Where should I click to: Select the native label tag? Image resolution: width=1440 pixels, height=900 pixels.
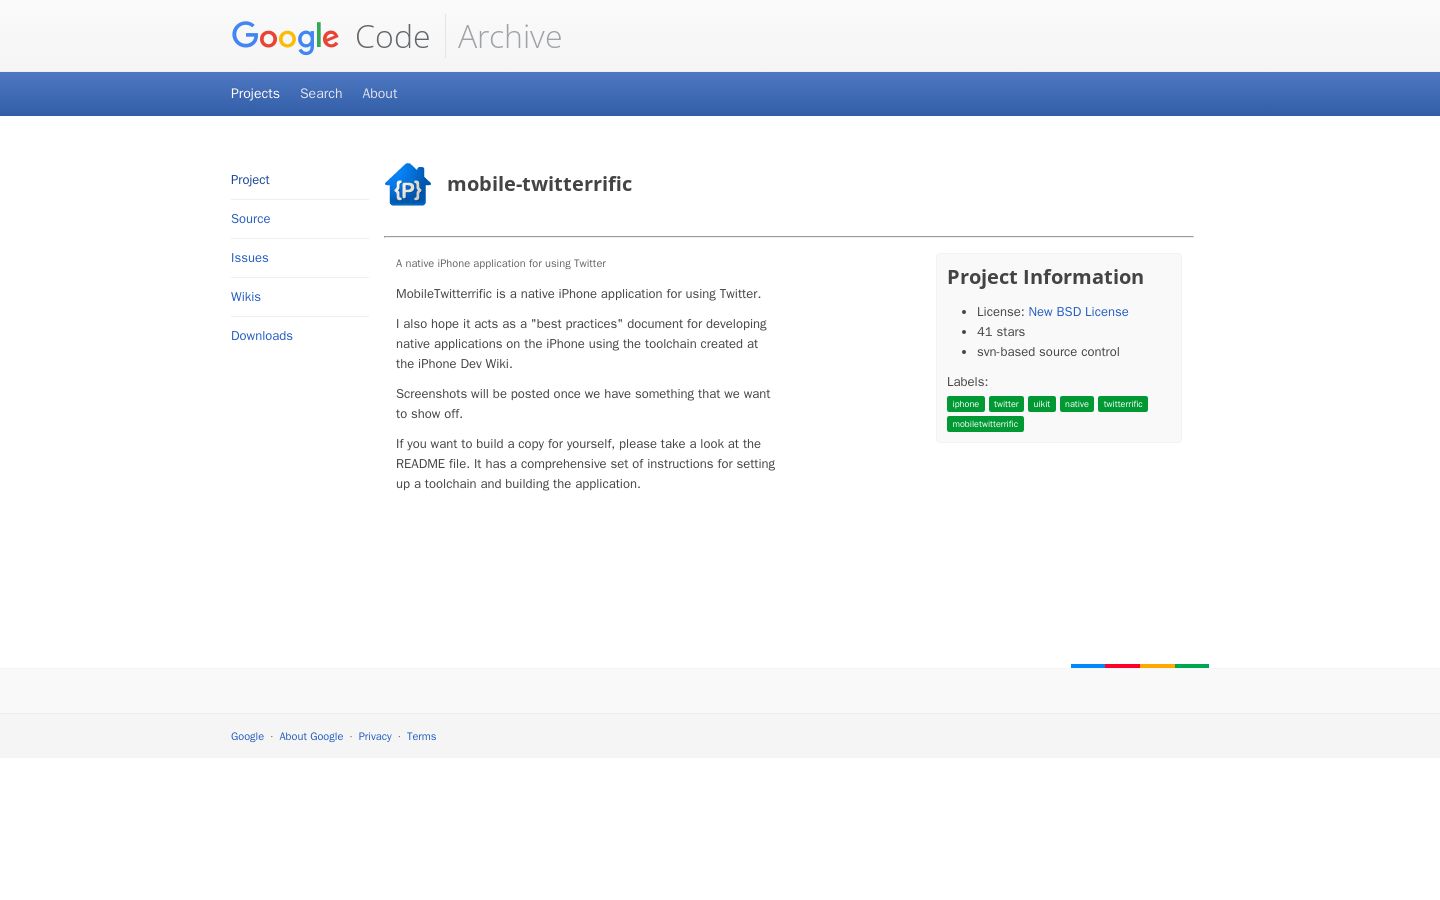pyautogui.click(x=1077, y=404)
